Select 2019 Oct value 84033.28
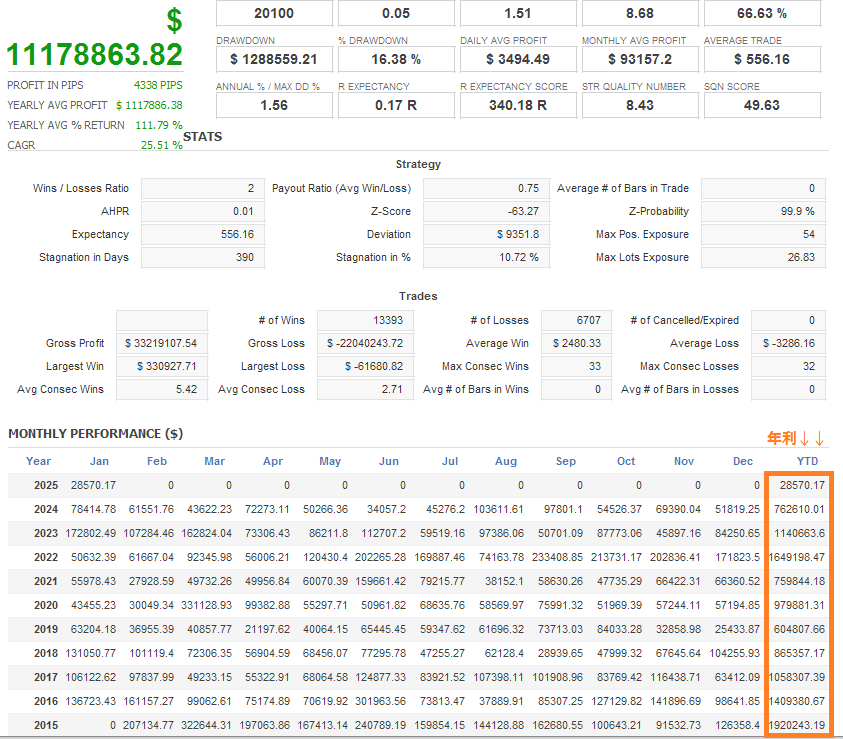 (619, 629)
